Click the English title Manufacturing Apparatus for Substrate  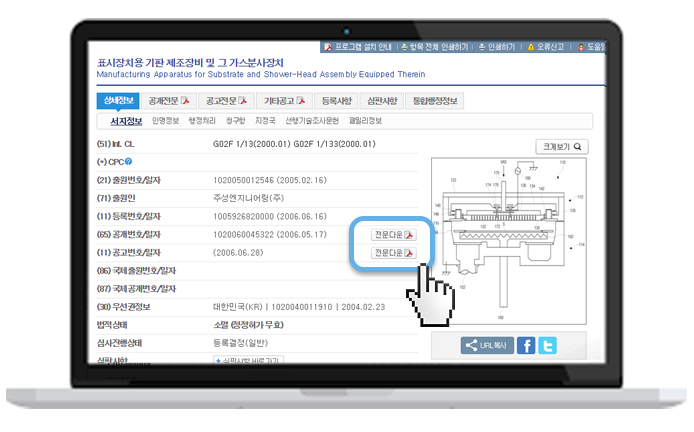point(261,74)
